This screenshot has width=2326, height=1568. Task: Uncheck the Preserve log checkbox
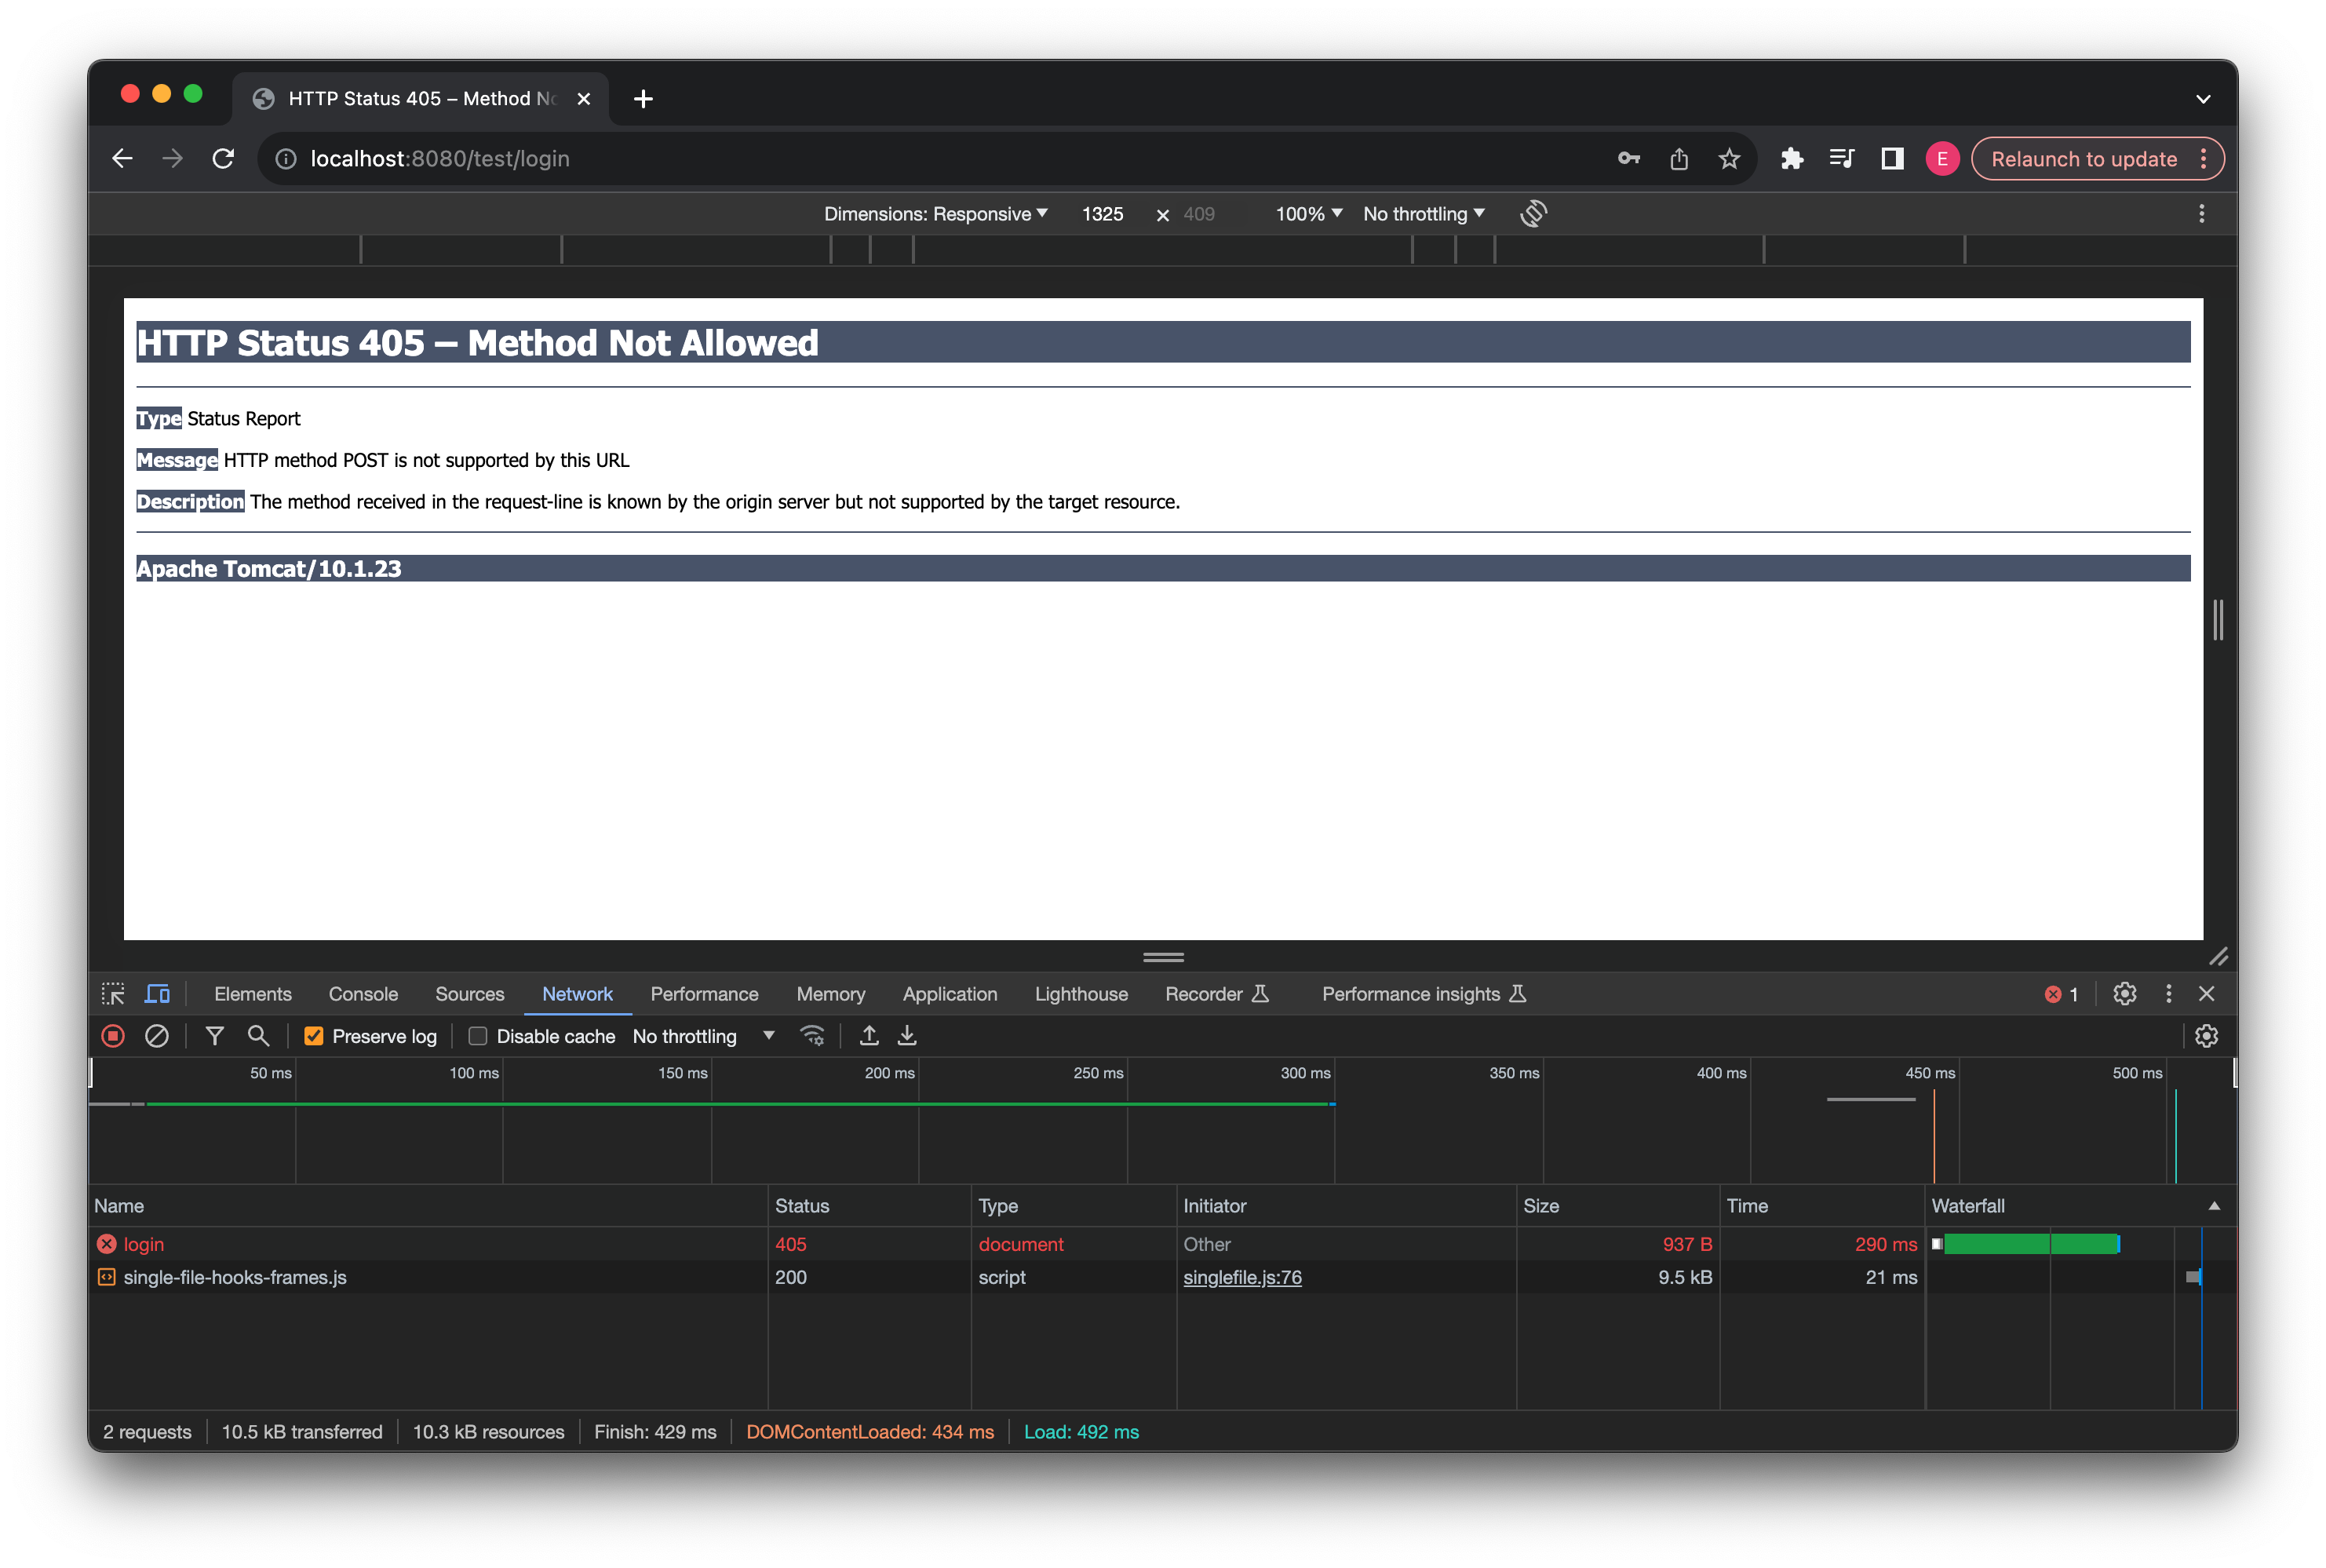314,1036
